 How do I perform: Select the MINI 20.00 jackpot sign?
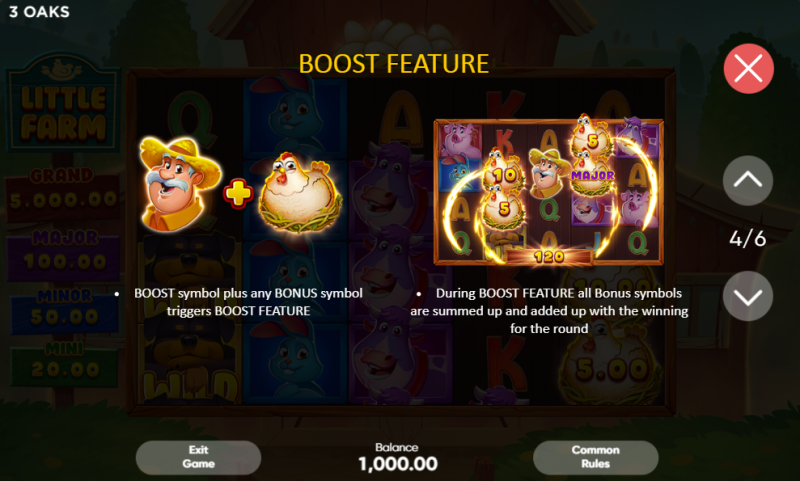64,362
